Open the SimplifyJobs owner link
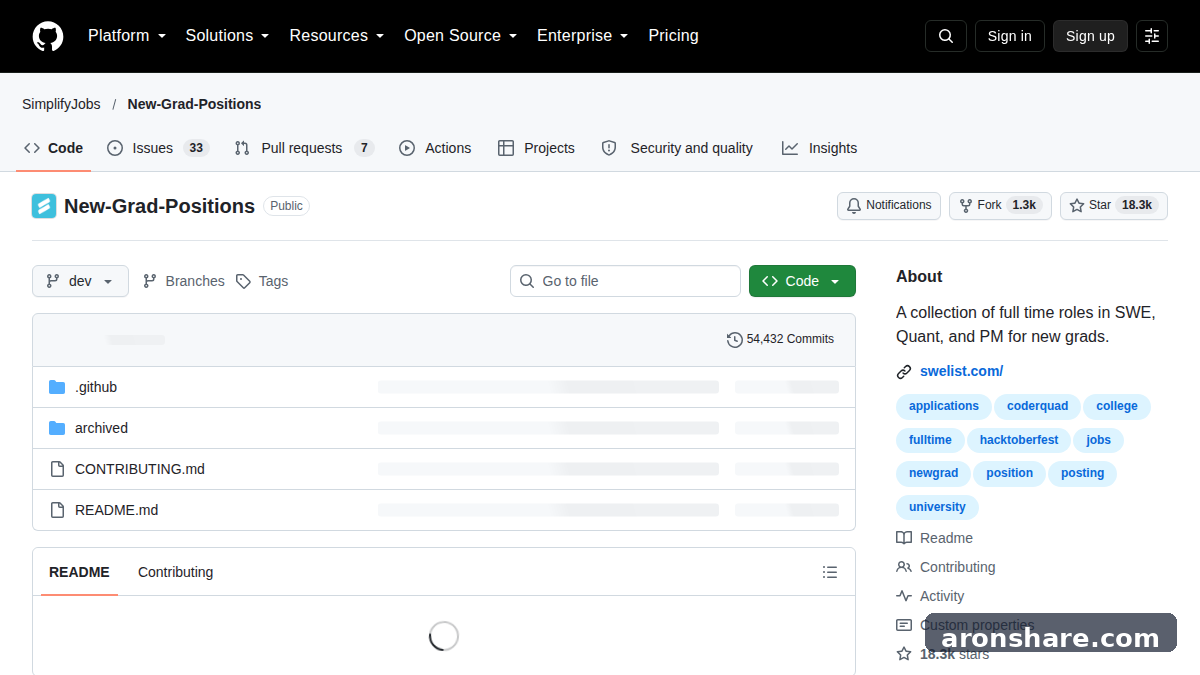This screenshot has height=675, width=1200. pos(61,104)
